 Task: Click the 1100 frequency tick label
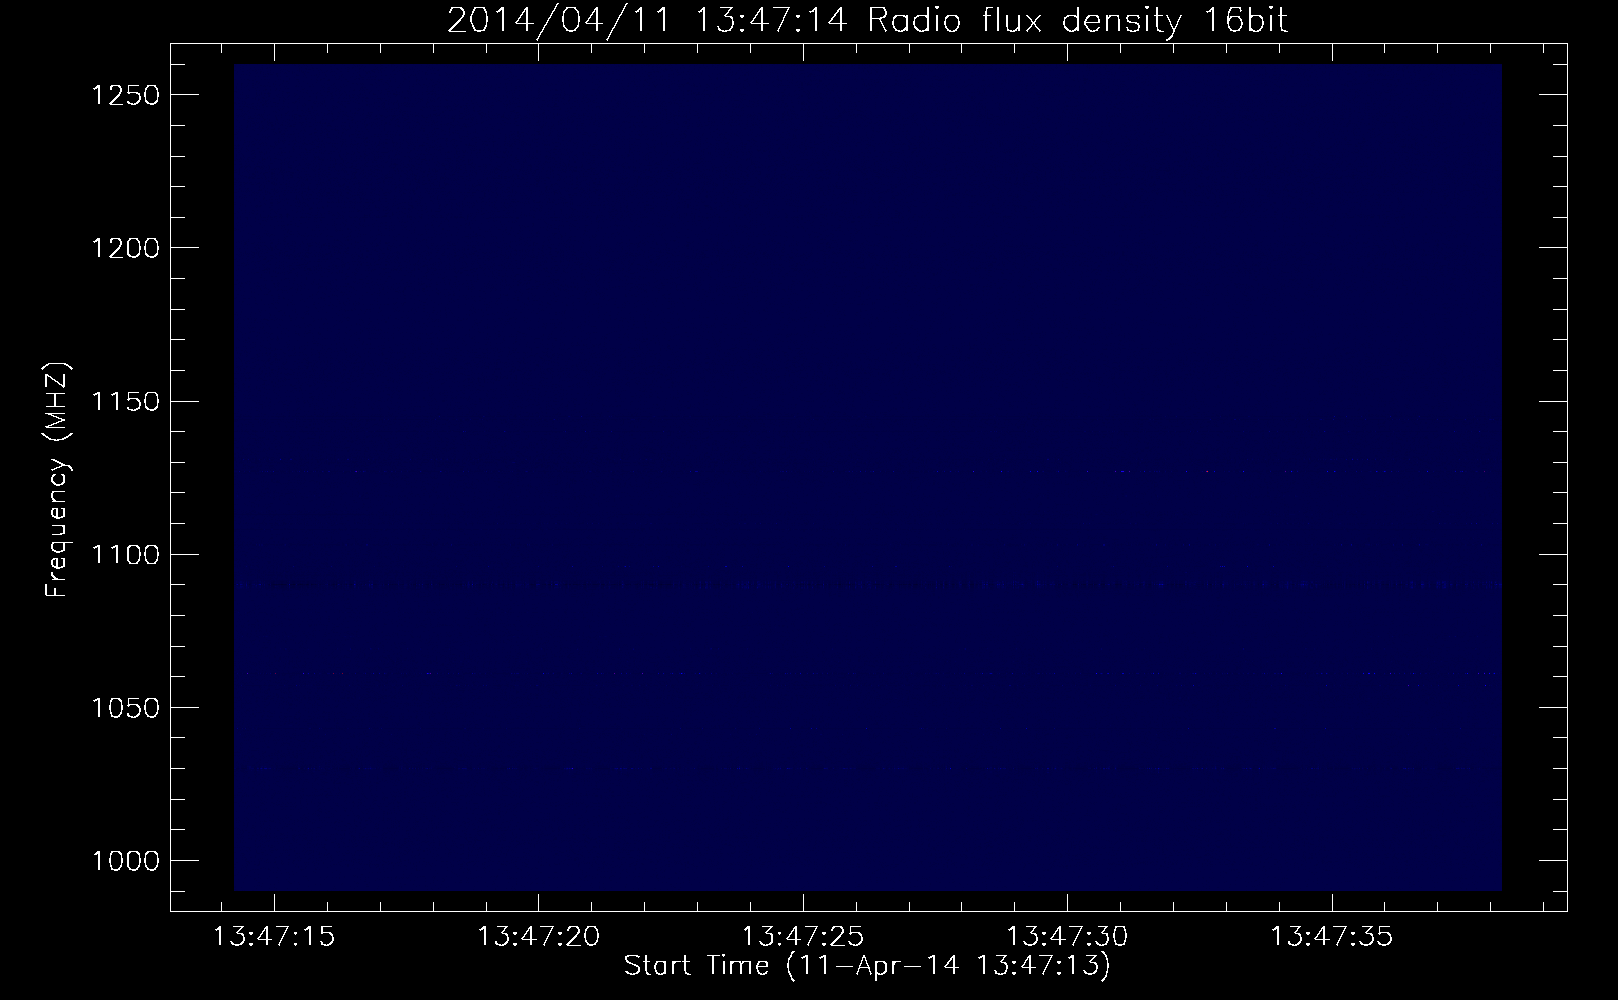tap(125, 555)
